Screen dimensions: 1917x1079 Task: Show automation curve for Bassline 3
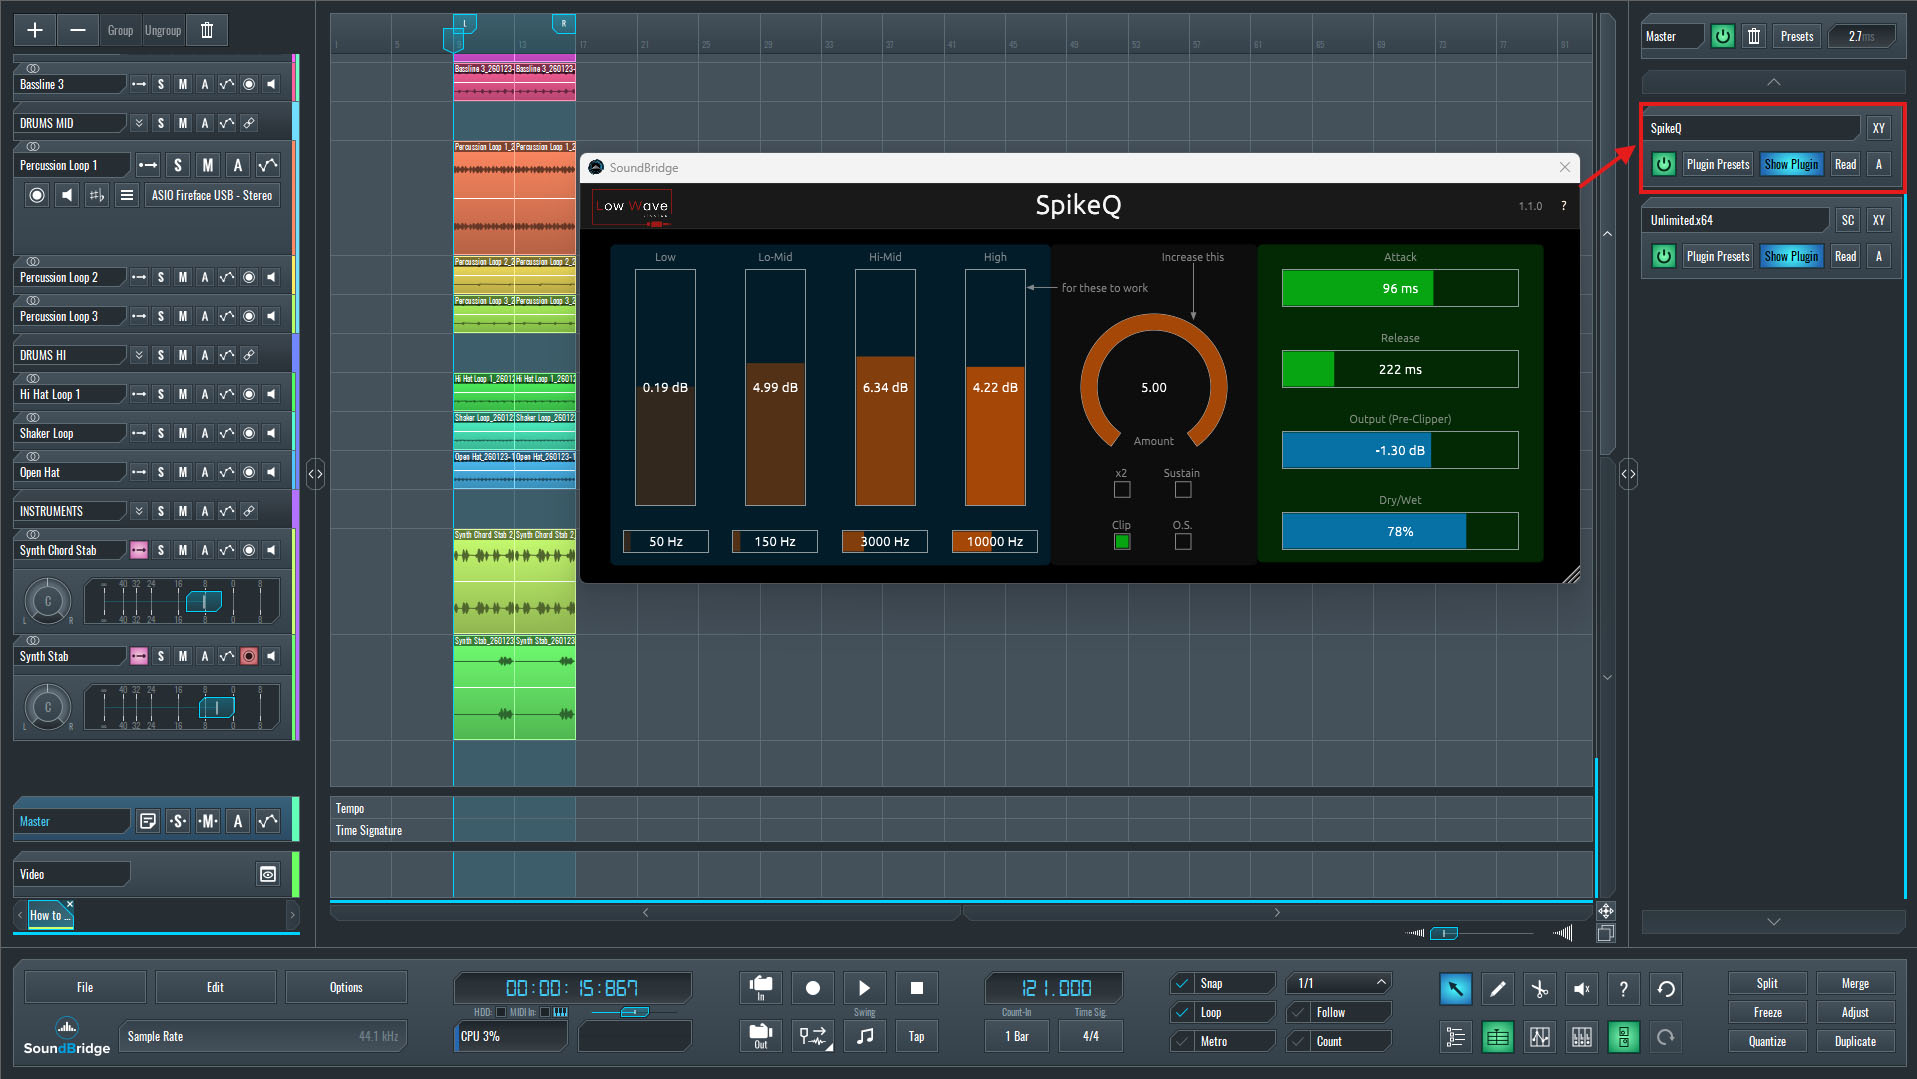pos(227,84)
